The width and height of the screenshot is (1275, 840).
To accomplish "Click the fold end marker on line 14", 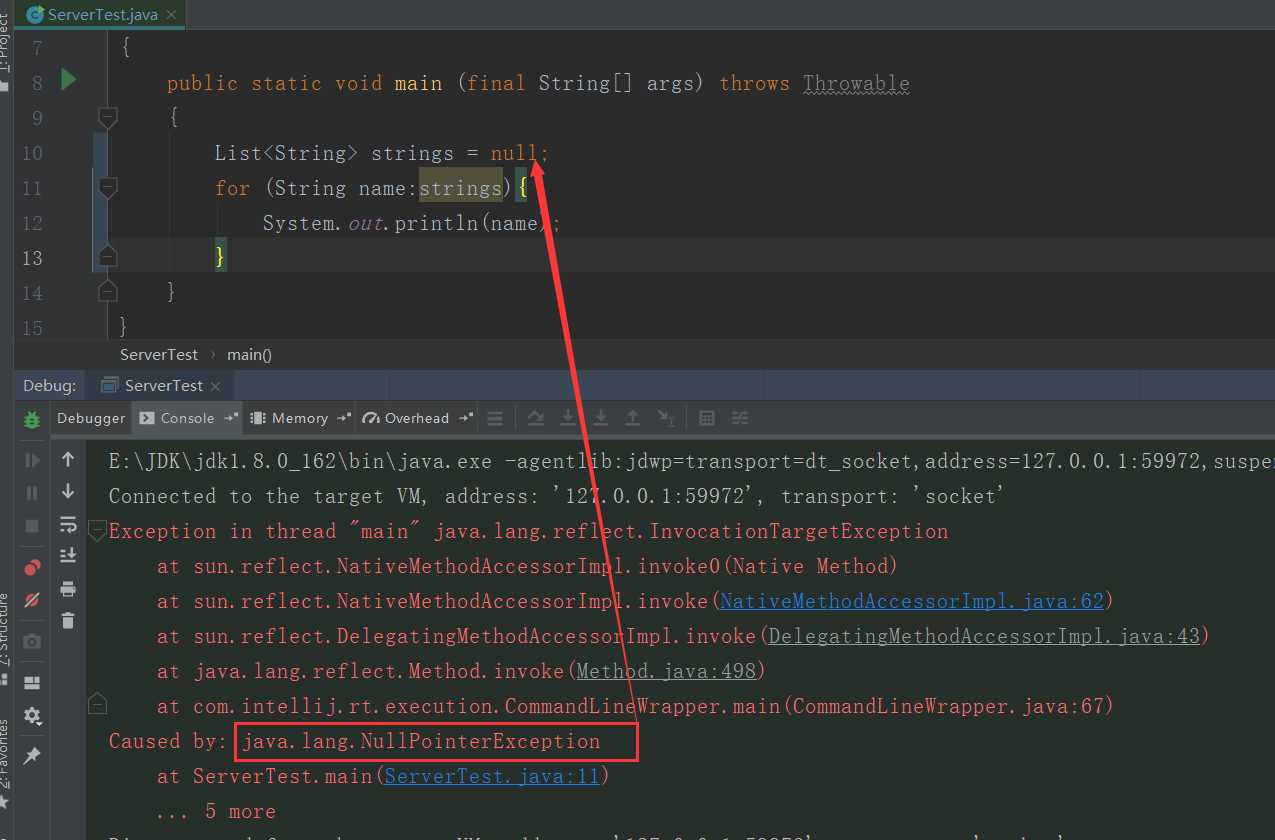I will coord(108,291).
